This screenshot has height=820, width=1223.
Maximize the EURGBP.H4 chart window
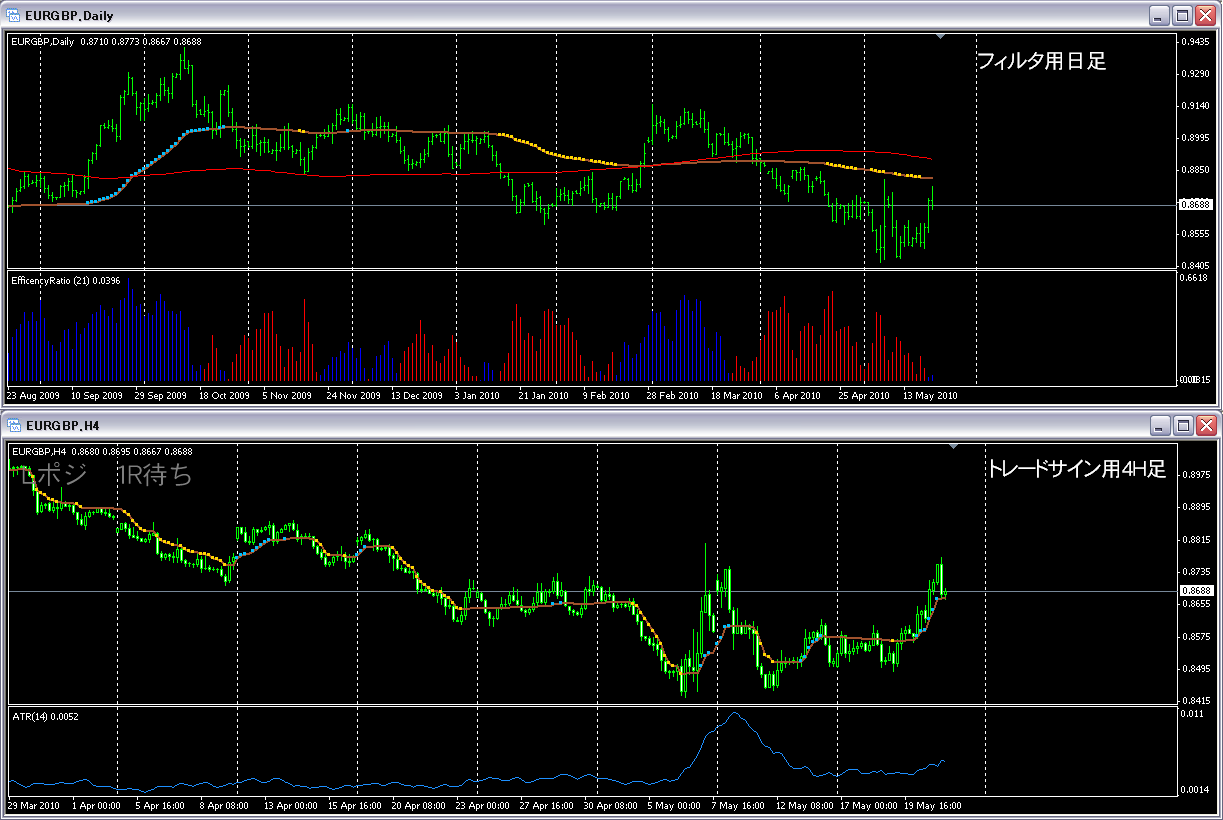[x=1182, y=426]
